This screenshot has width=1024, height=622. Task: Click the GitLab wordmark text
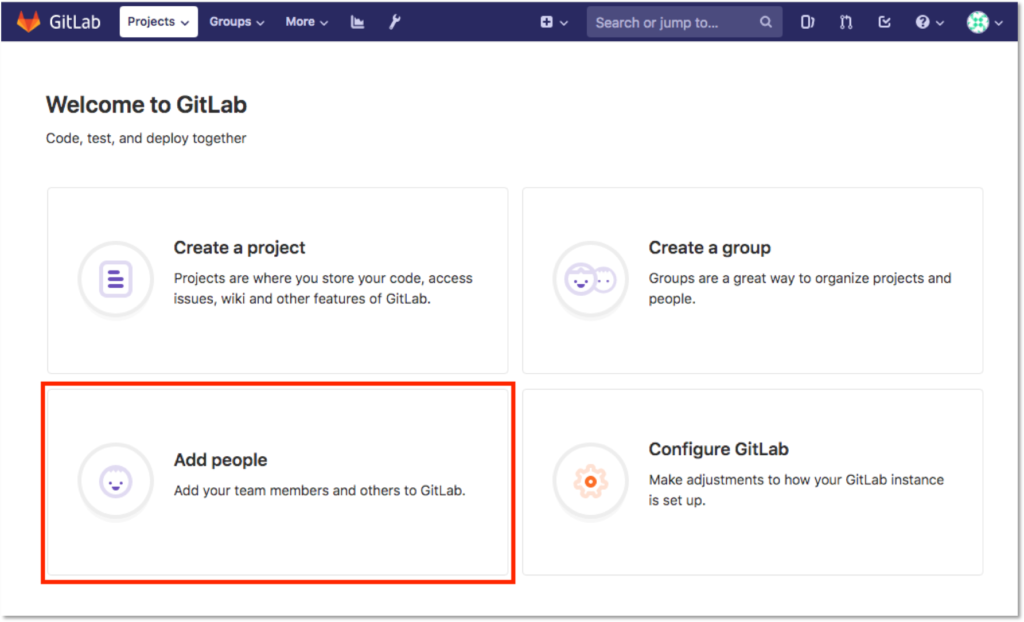point(75,22)
